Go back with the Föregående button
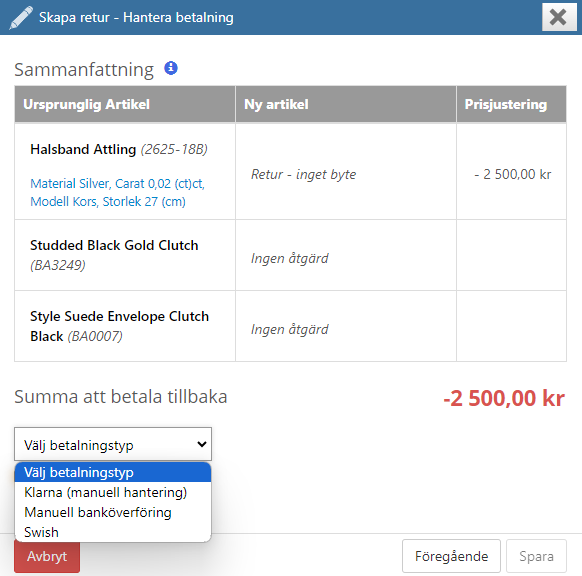The image size is (582, 576). (451, 556)
